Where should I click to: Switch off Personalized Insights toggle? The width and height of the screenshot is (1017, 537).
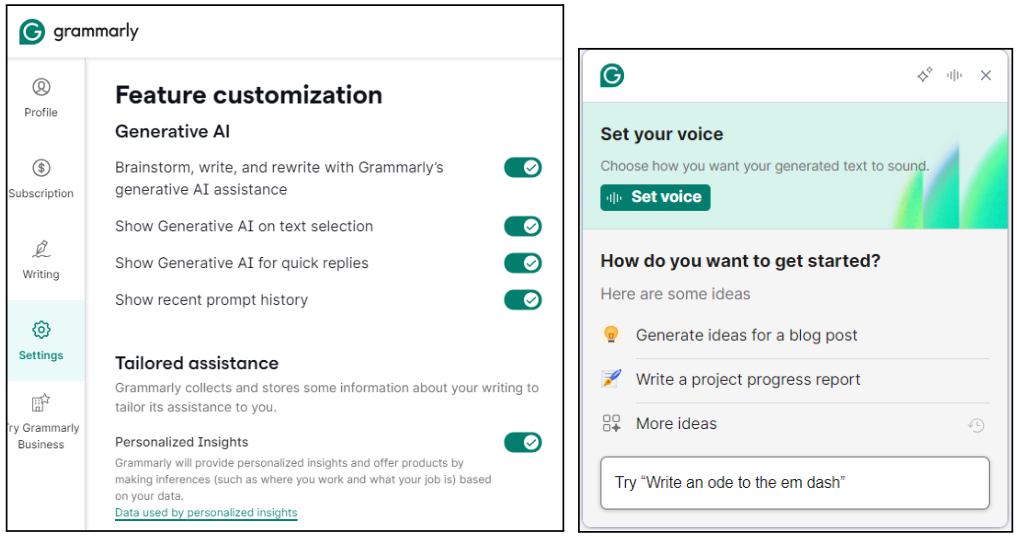coord(522,442)
